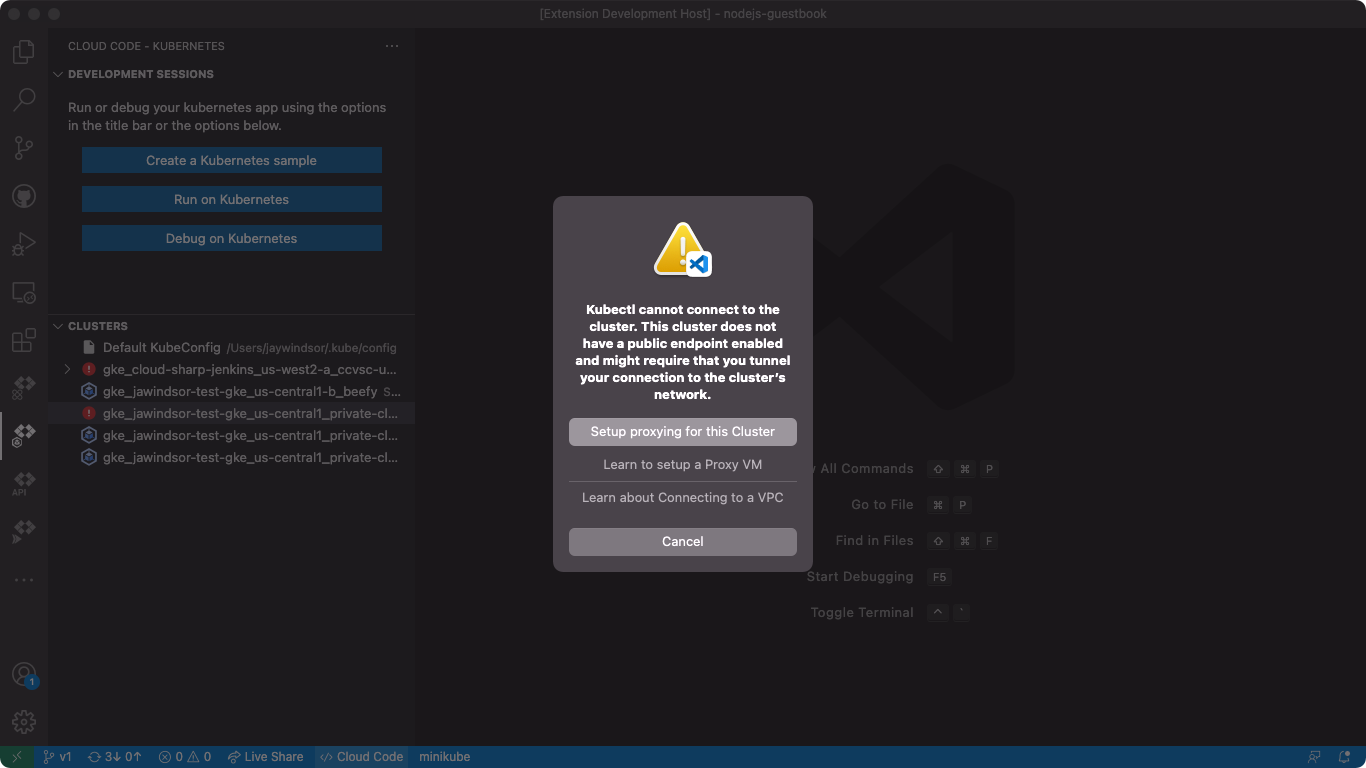
Task: Open the feedback icon in status bar
Action: pos(1314,757)
